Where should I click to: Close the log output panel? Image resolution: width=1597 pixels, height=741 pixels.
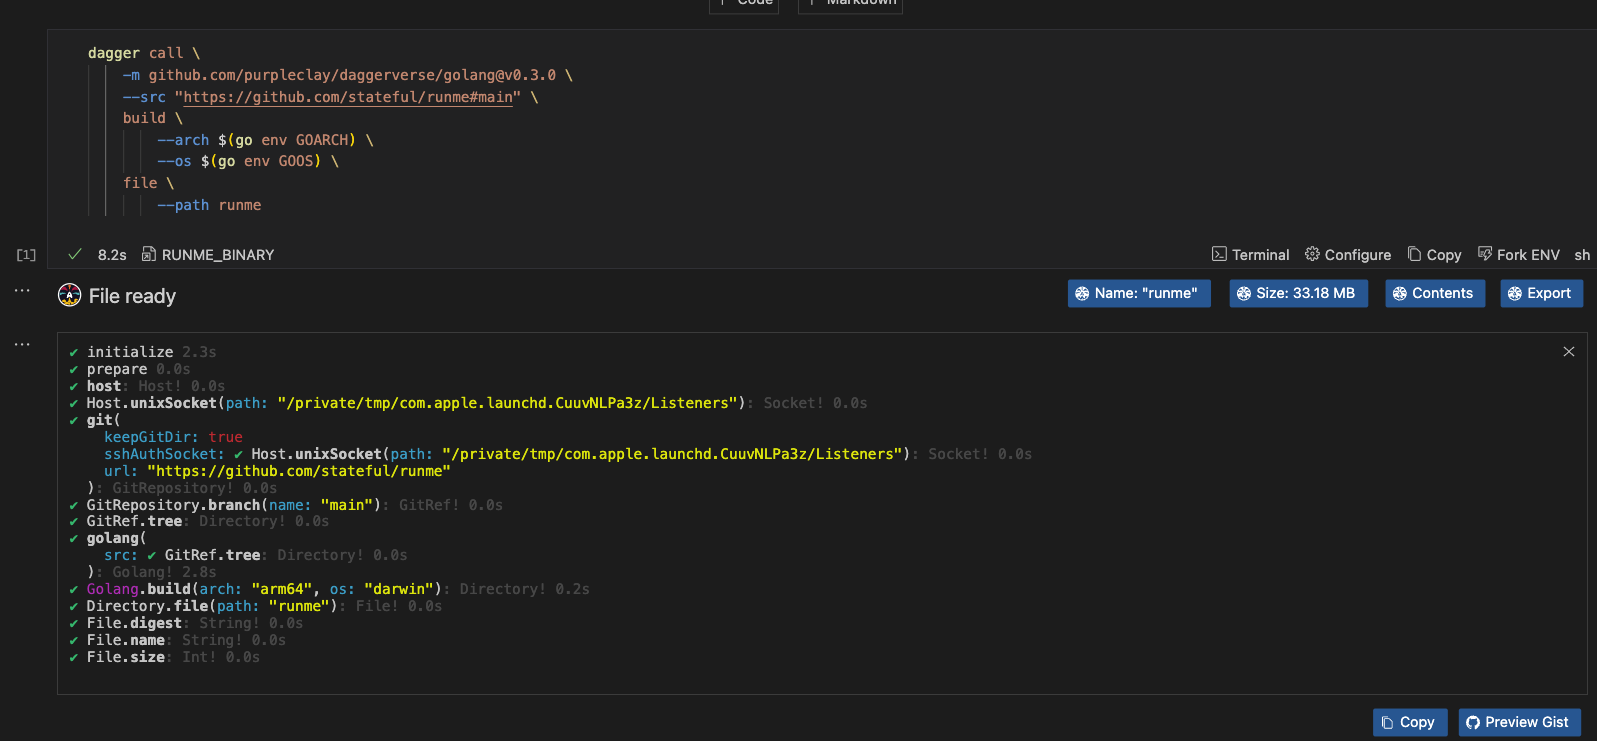pos(1569,351)
